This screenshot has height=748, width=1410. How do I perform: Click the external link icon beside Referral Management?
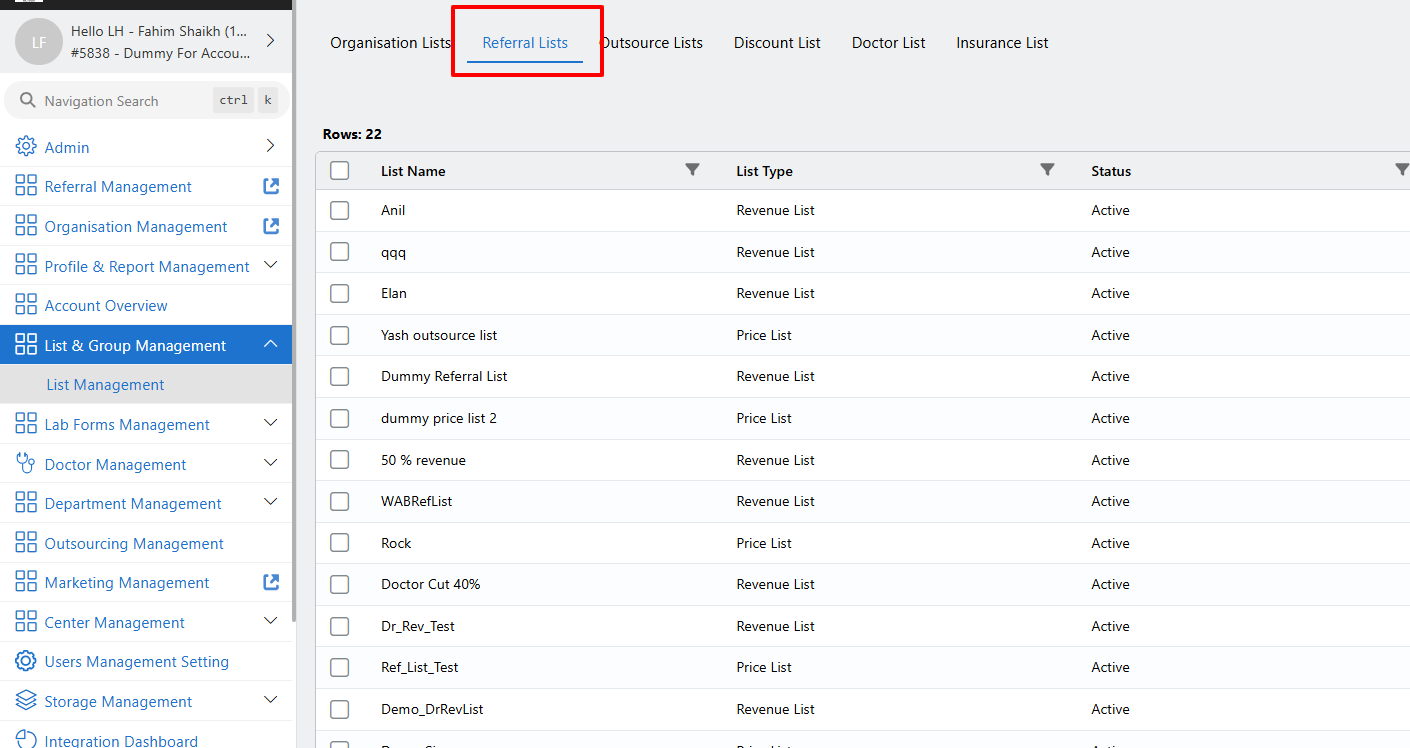point(271,186)
